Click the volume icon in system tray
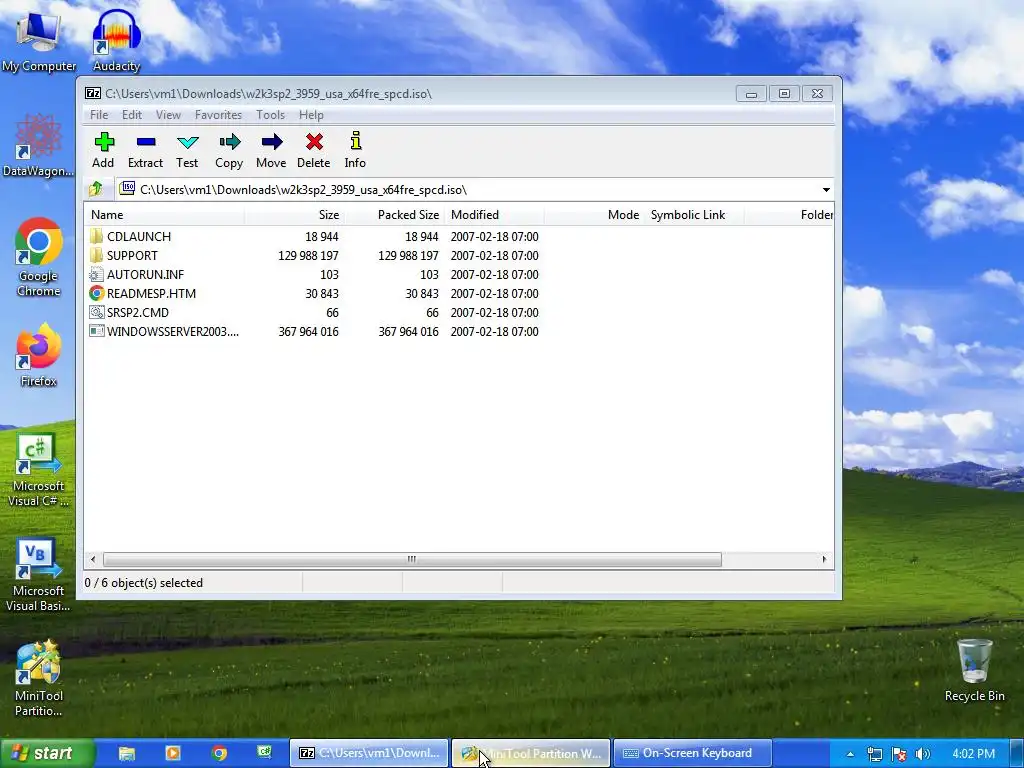1024x768 pixels. [x=923, y=754]
